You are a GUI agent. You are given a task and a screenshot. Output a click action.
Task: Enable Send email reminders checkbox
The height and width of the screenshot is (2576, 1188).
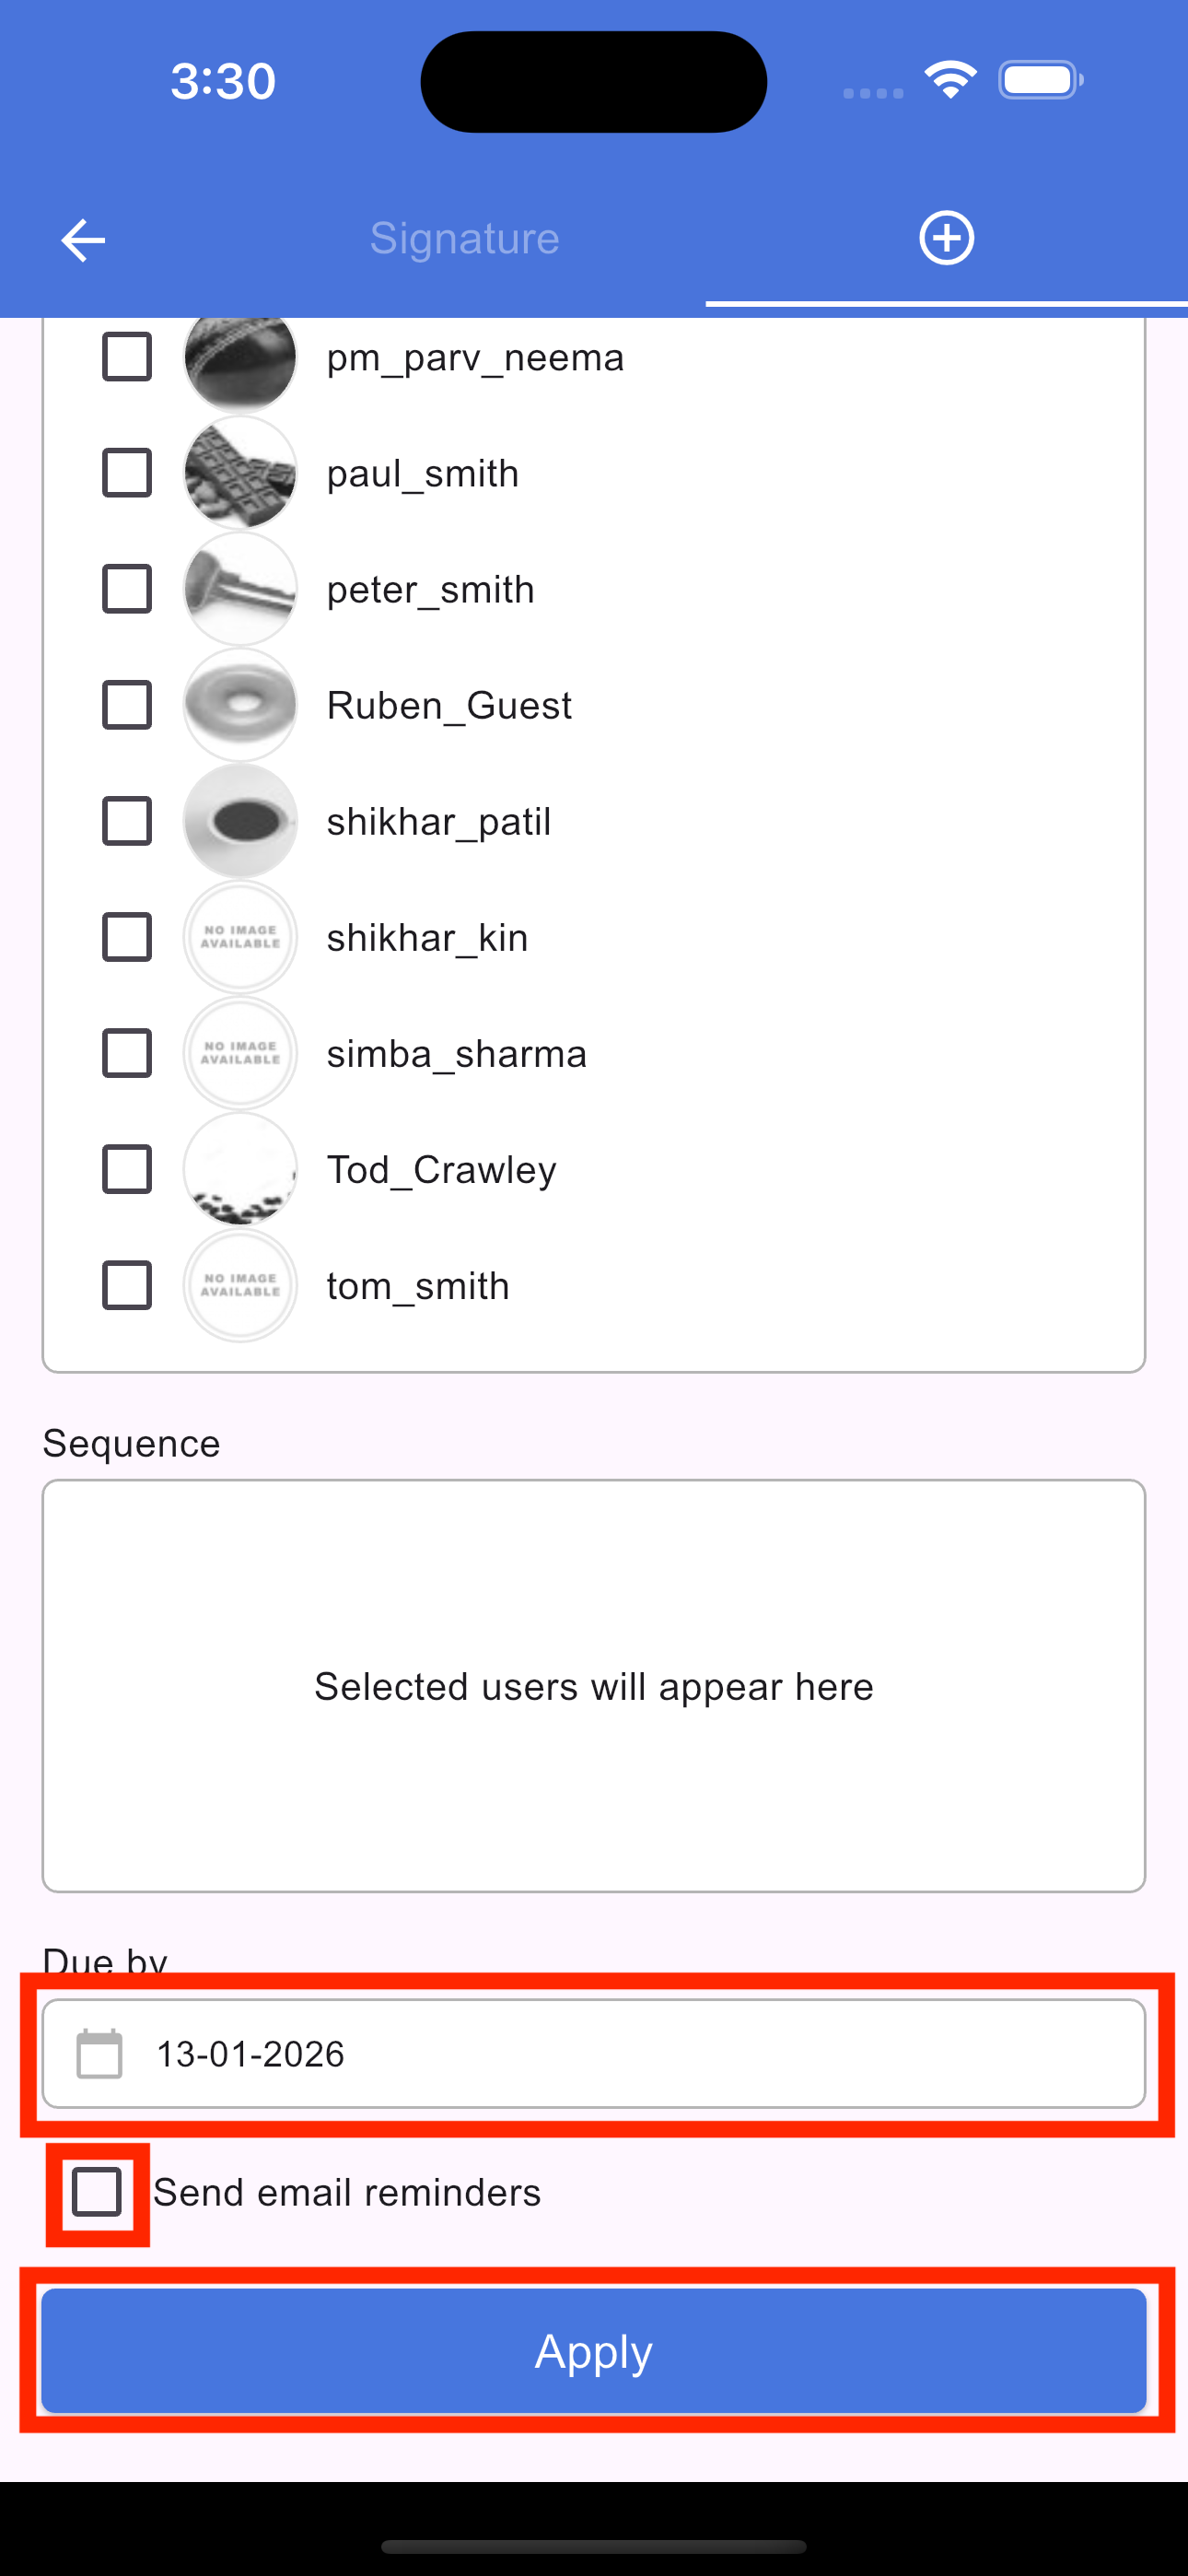click(x=97, y=2192)
